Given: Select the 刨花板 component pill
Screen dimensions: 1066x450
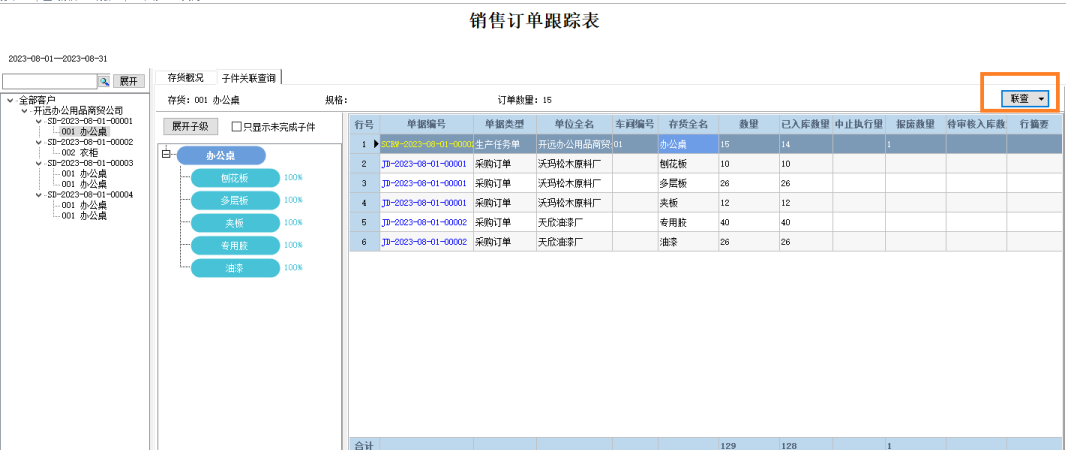Looking at the screenshot, I should (x=235, y=178).
